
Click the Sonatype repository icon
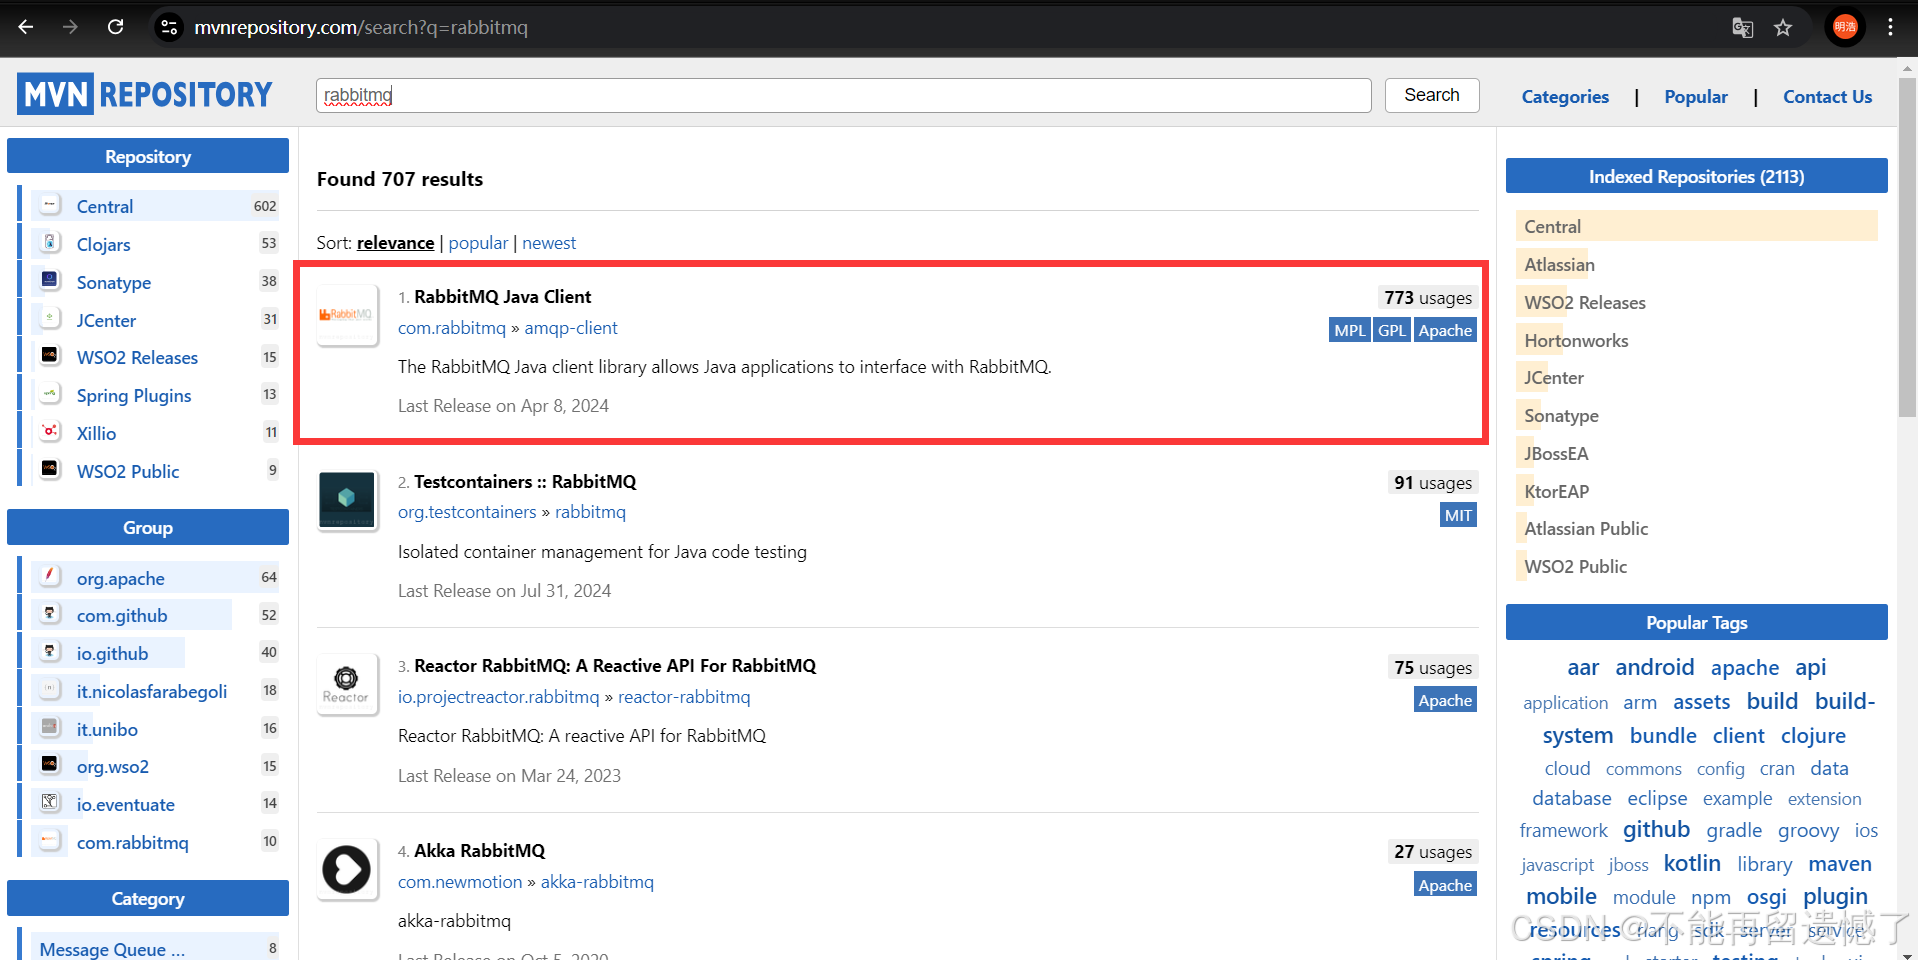click(x=50, y=280)
